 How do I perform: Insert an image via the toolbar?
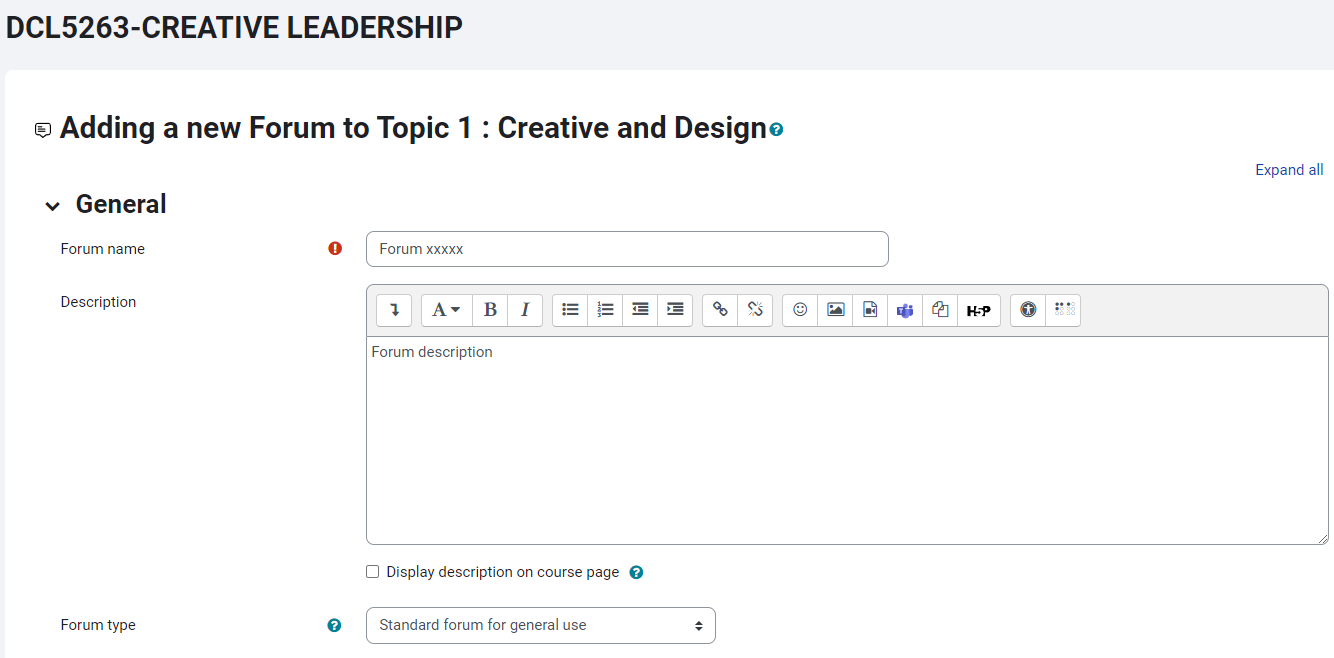[835, 310]
